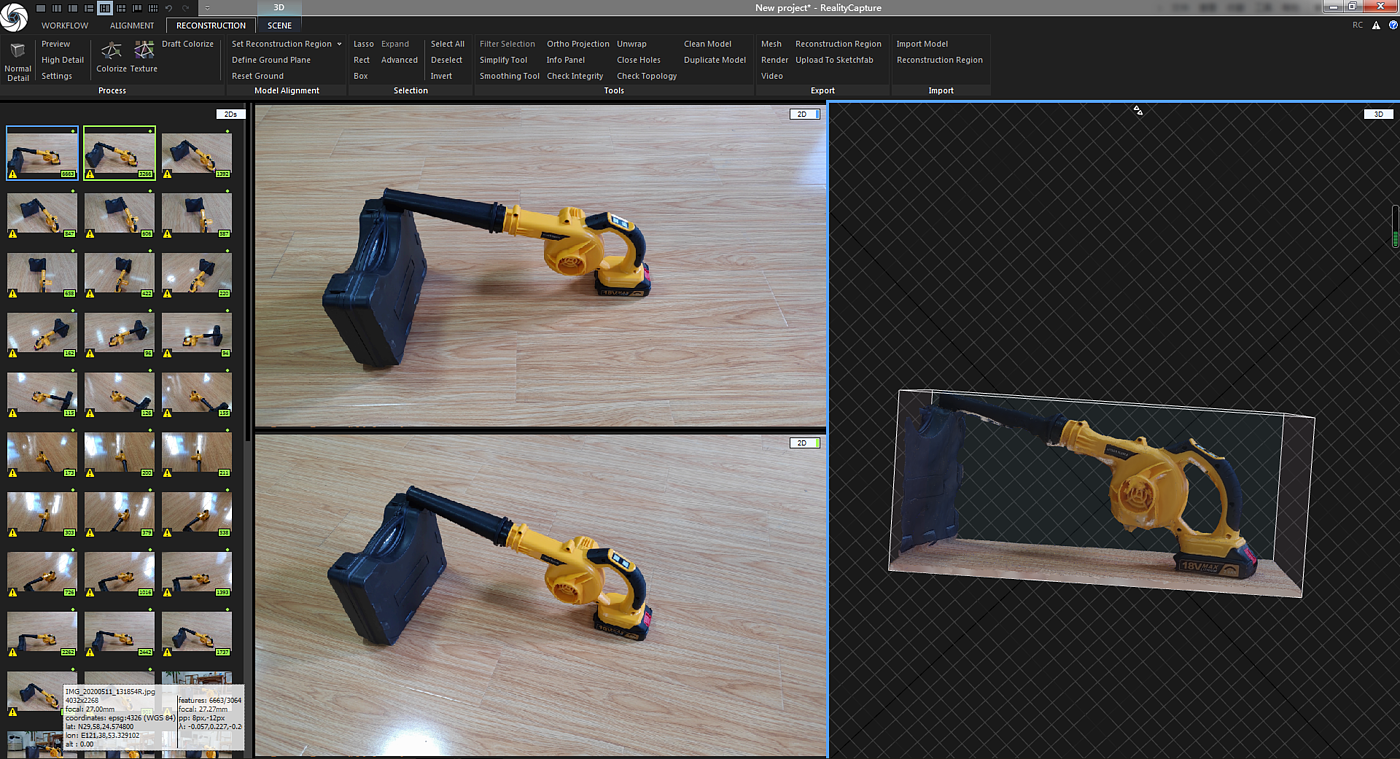Click the Close Holes tool

click(x=638, y=60)
